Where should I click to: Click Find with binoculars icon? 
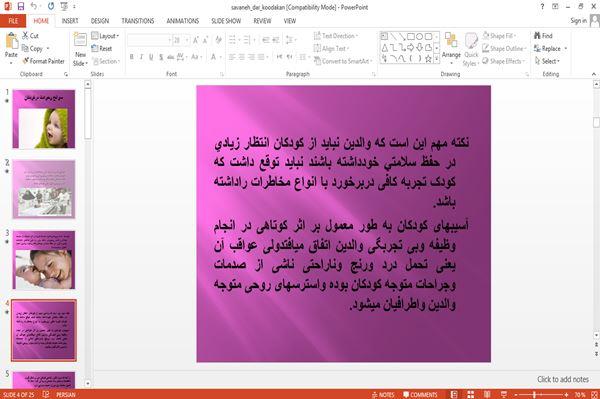[x=543, y=36]
